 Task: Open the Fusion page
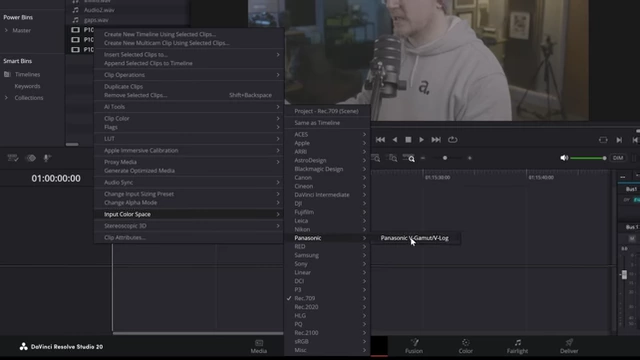tap(414, 346)
